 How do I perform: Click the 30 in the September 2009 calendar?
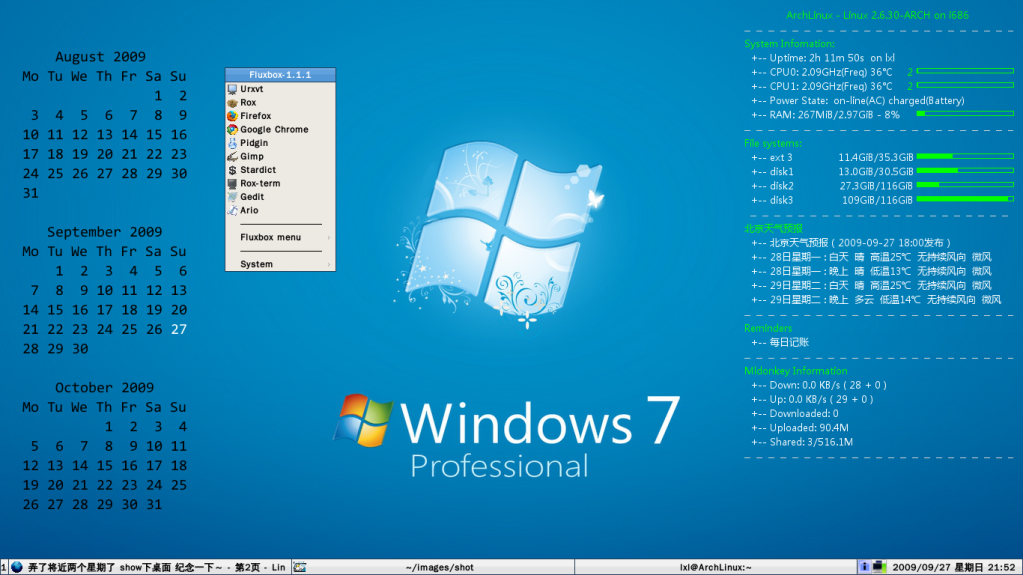[80, 349]
